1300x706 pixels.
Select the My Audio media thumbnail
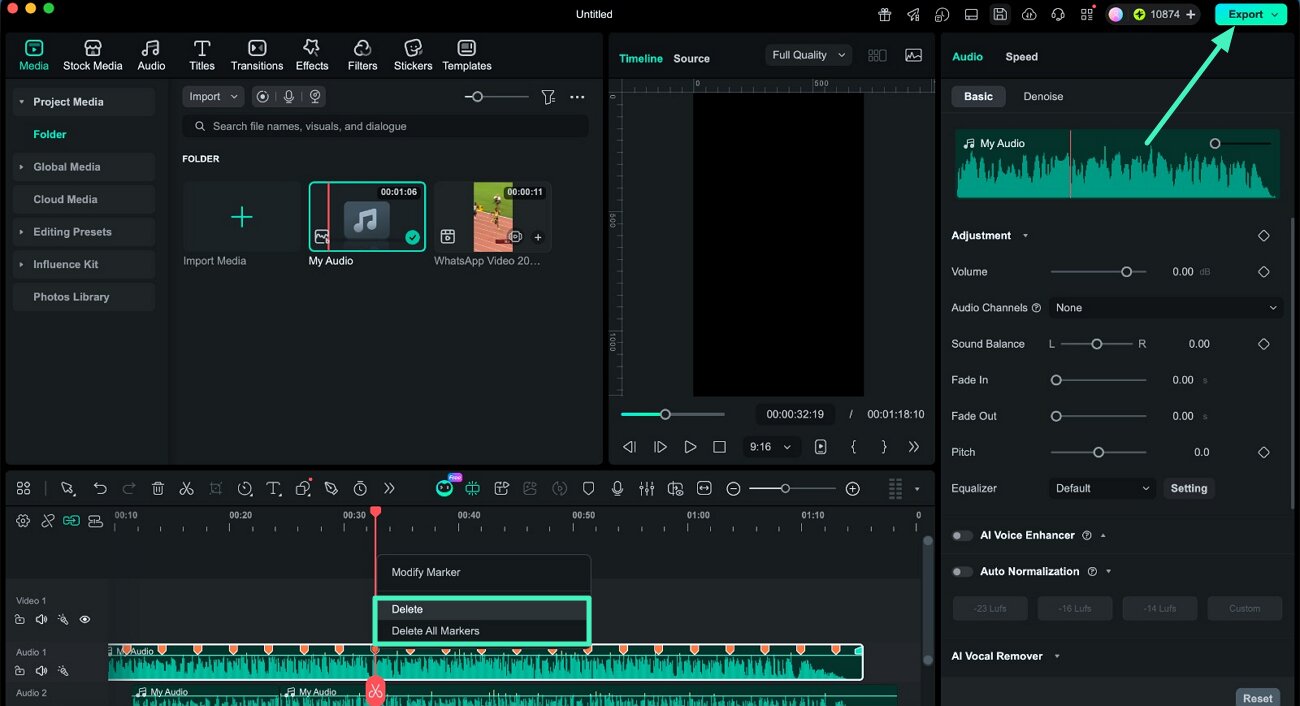tap(367, 217)
